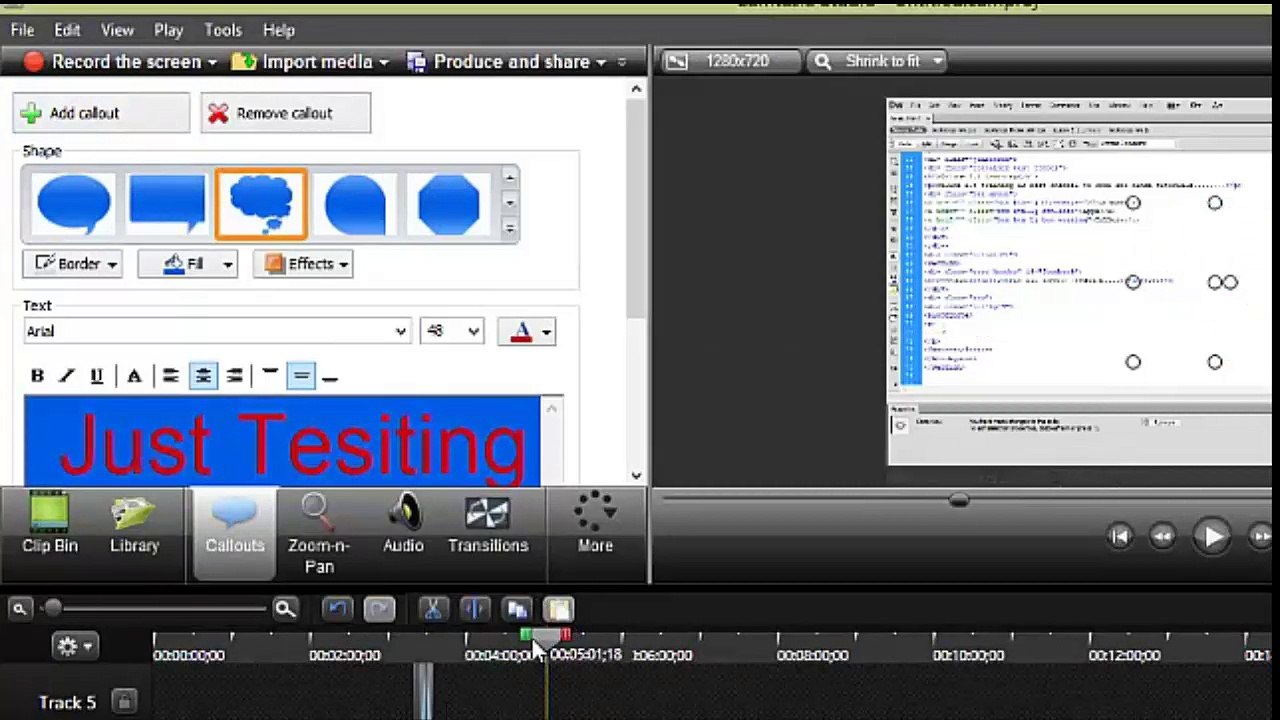Toggle bold text formatting
Screen dimensions: 1280x720
37,375
